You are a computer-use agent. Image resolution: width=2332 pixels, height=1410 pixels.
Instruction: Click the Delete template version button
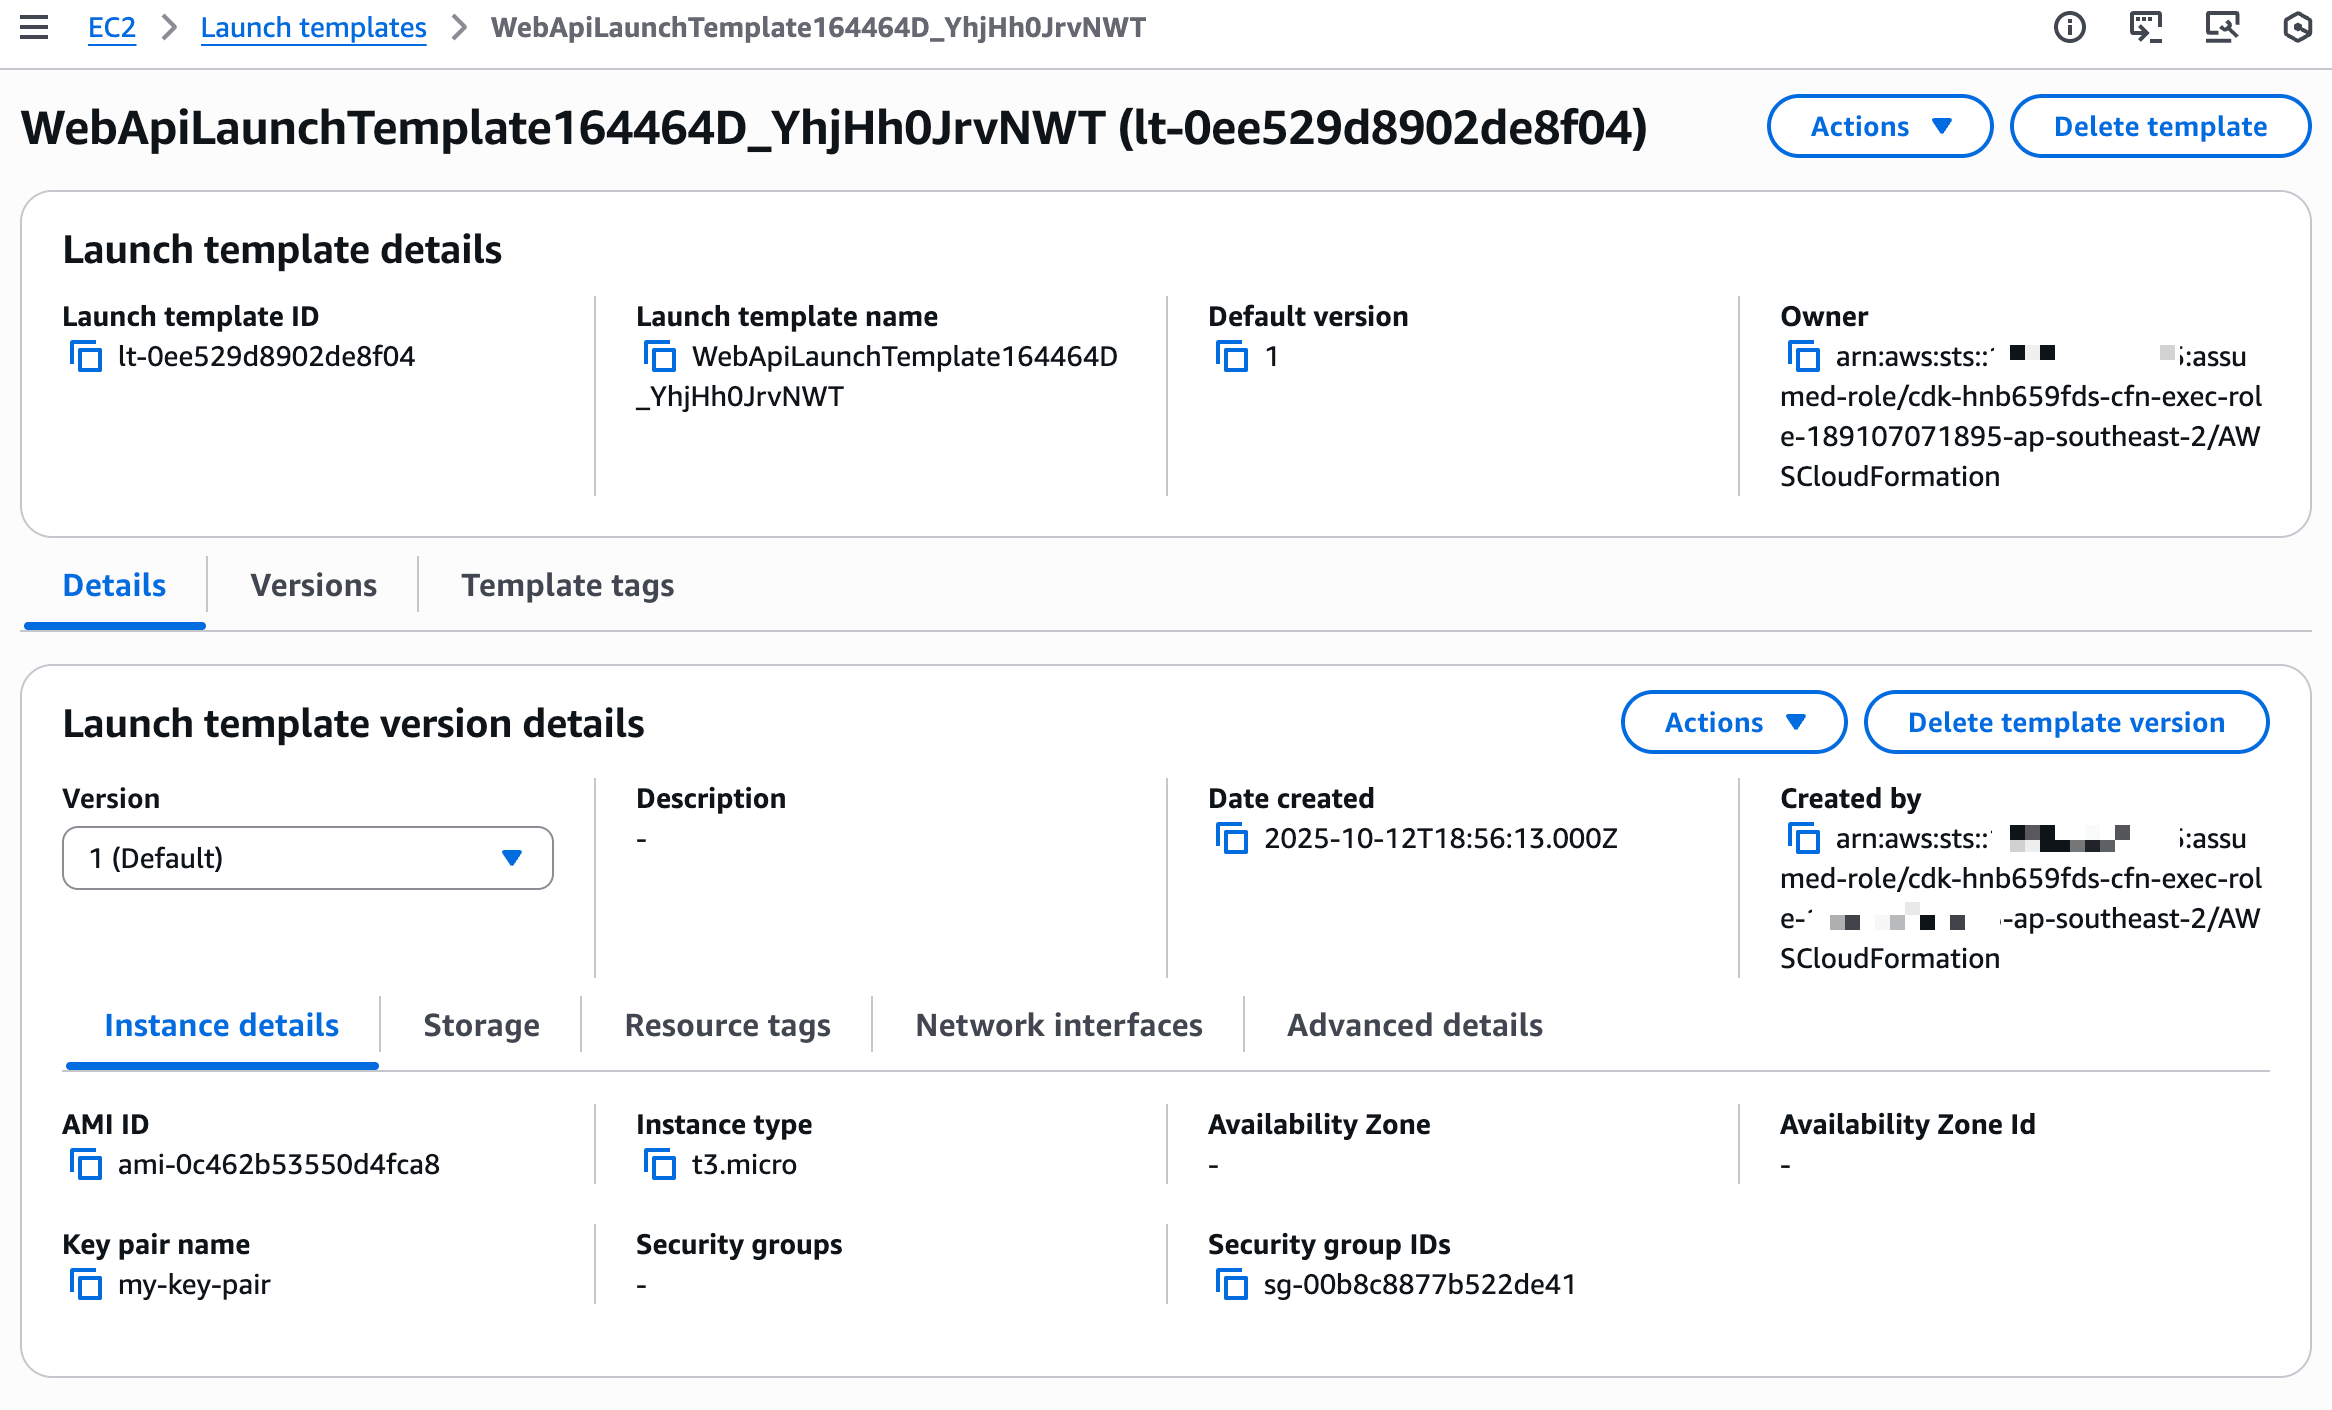(2066, 722)
